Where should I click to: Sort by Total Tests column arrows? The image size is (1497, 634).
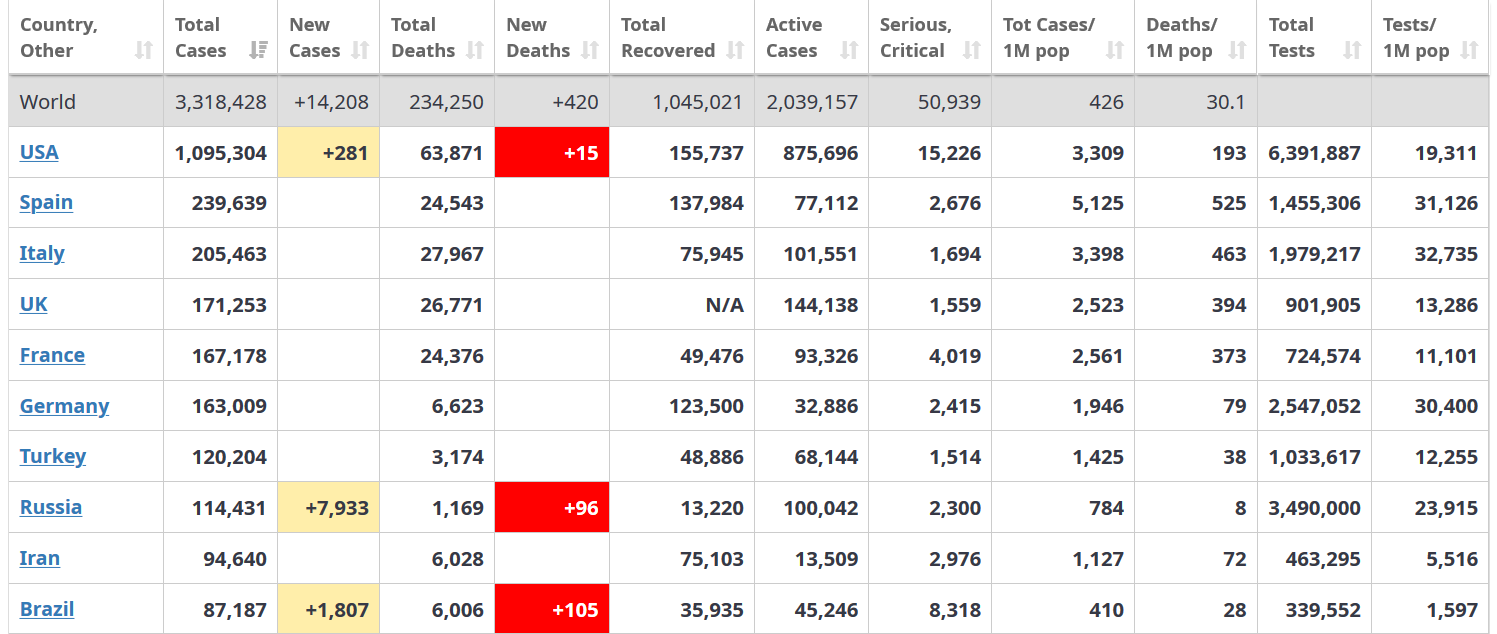[x=1352, y=51]
